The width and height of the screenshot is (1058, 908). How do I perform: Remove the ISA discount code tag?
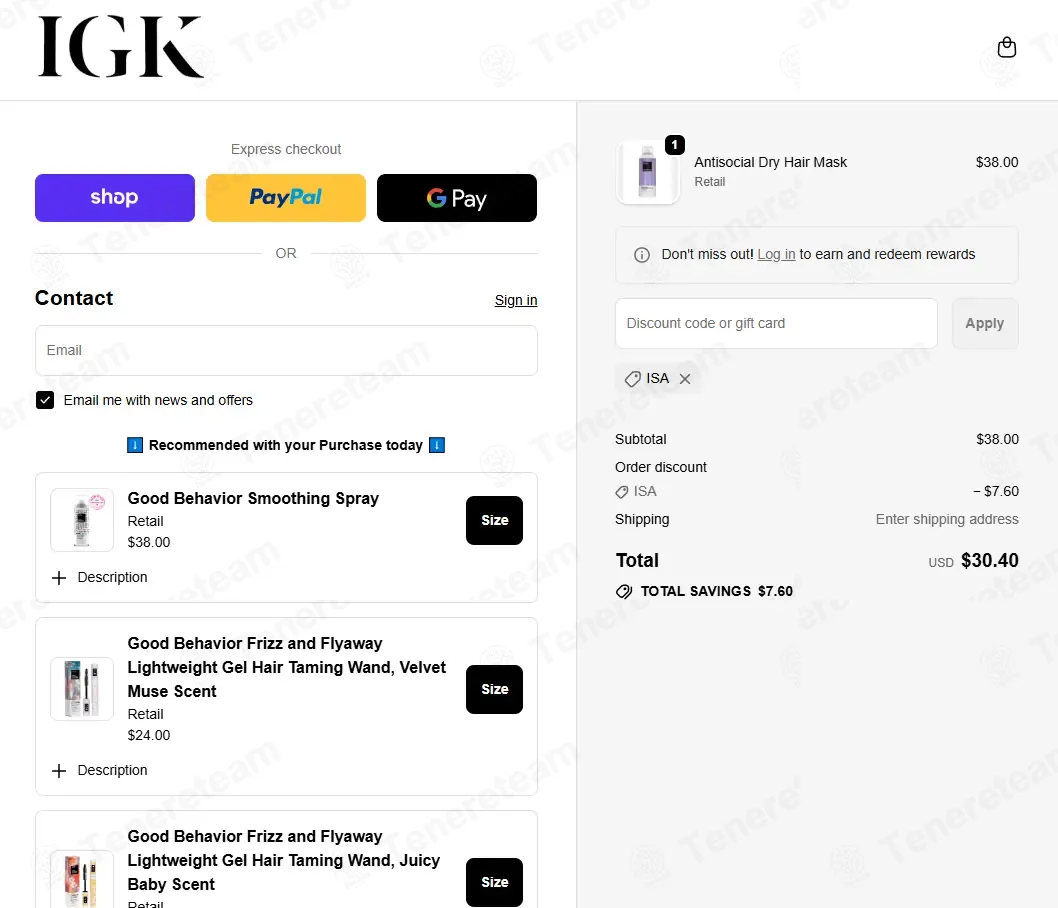point(685,379)
